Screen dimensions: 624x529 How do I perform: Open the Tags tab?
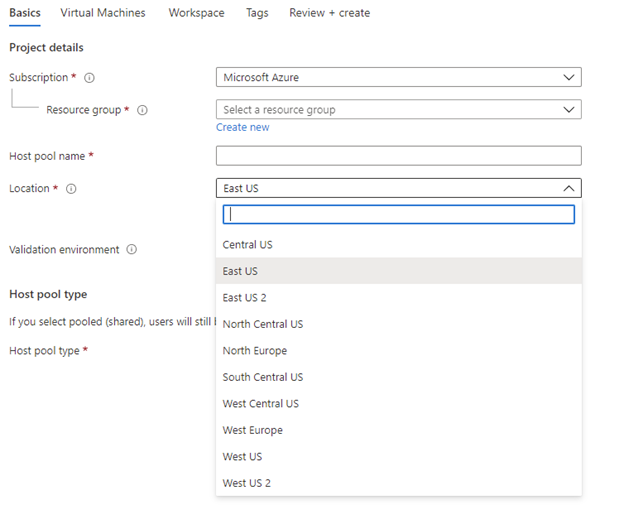[257, 13]
